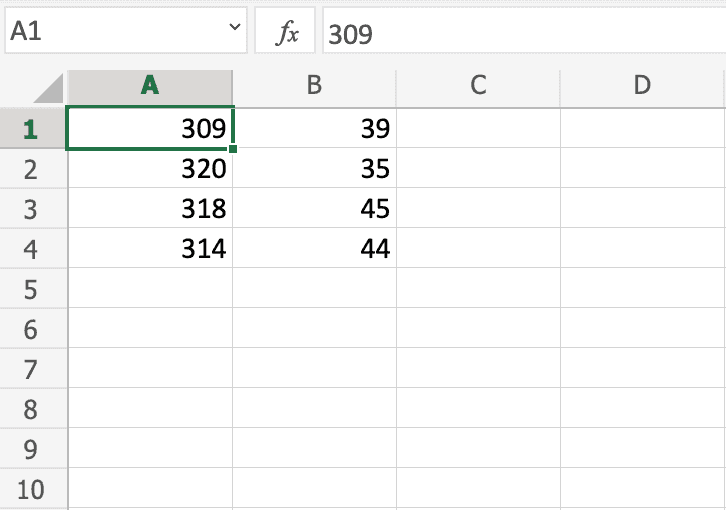Click cell A4 containing 314

pyautogui.click(x=150, y=249)
